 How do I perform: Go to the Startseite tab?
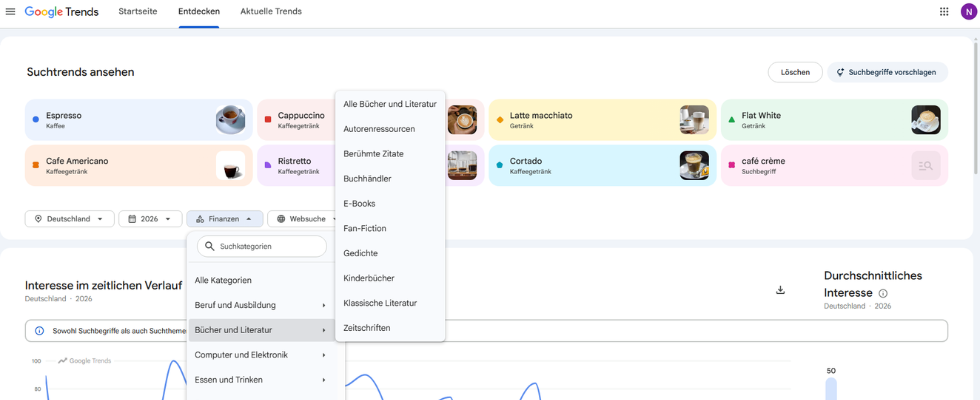click(138, 11)
